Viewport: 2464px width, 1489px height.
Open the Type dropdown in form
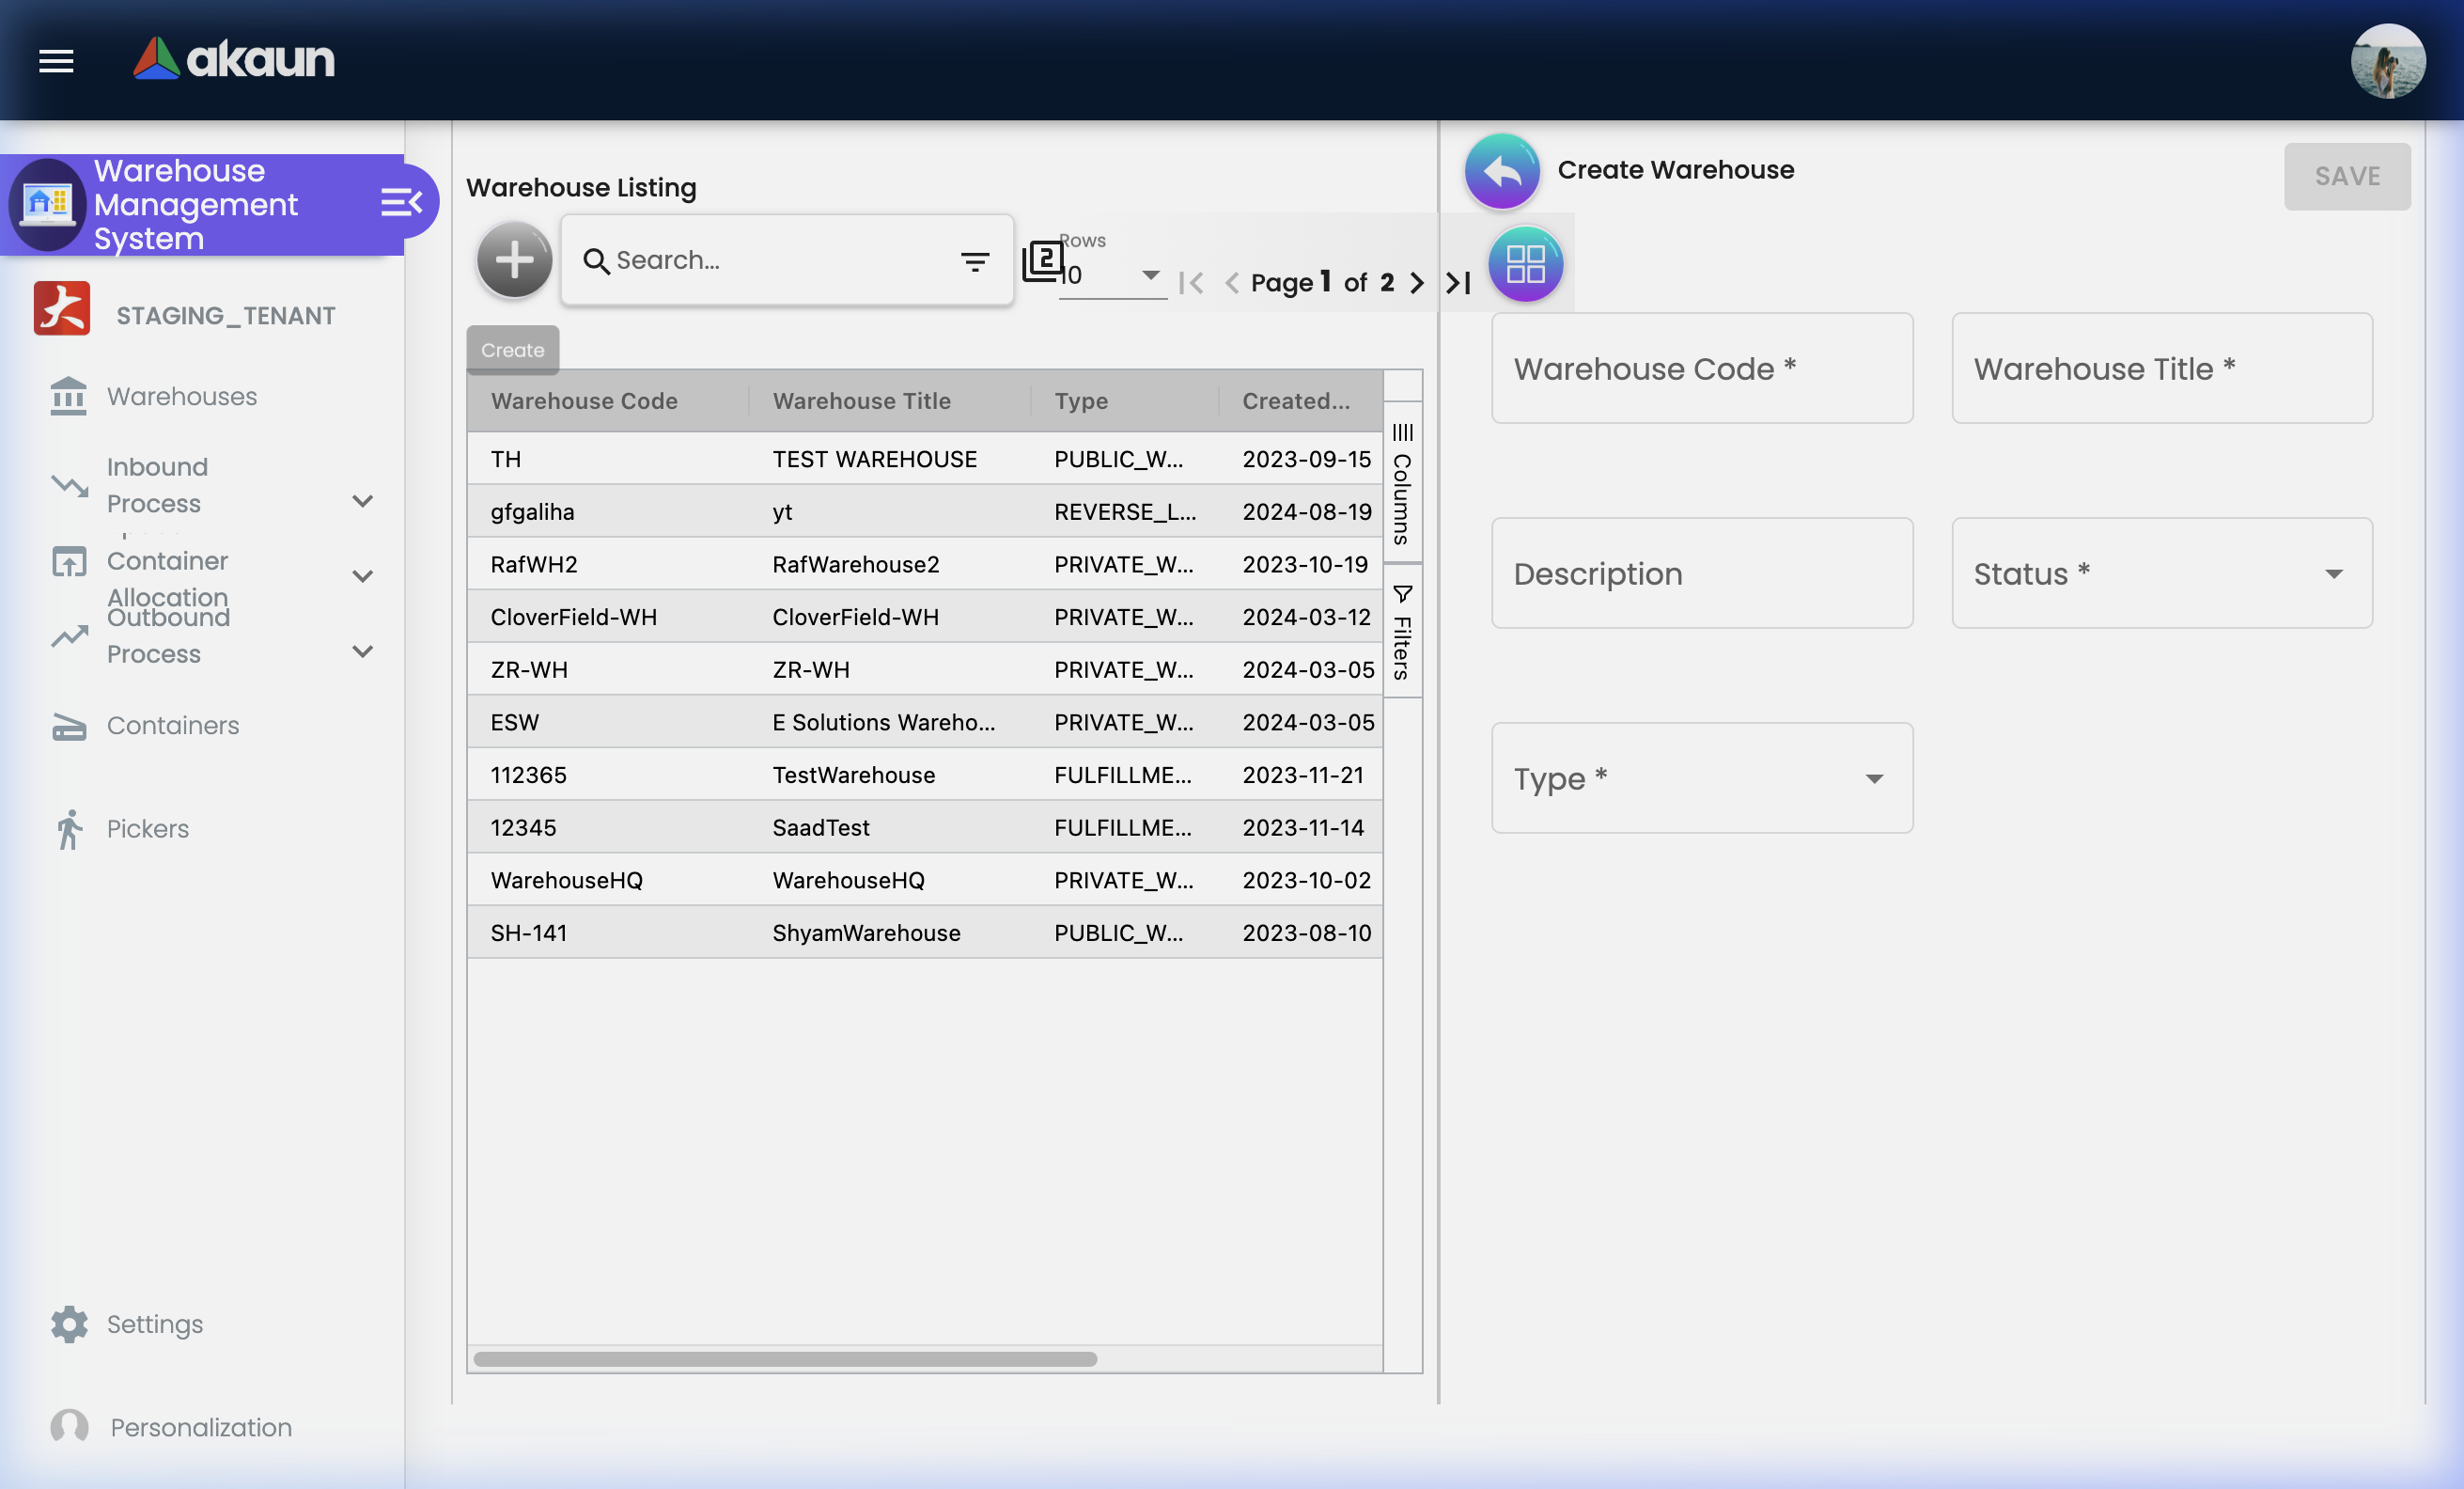point(1701,778)
